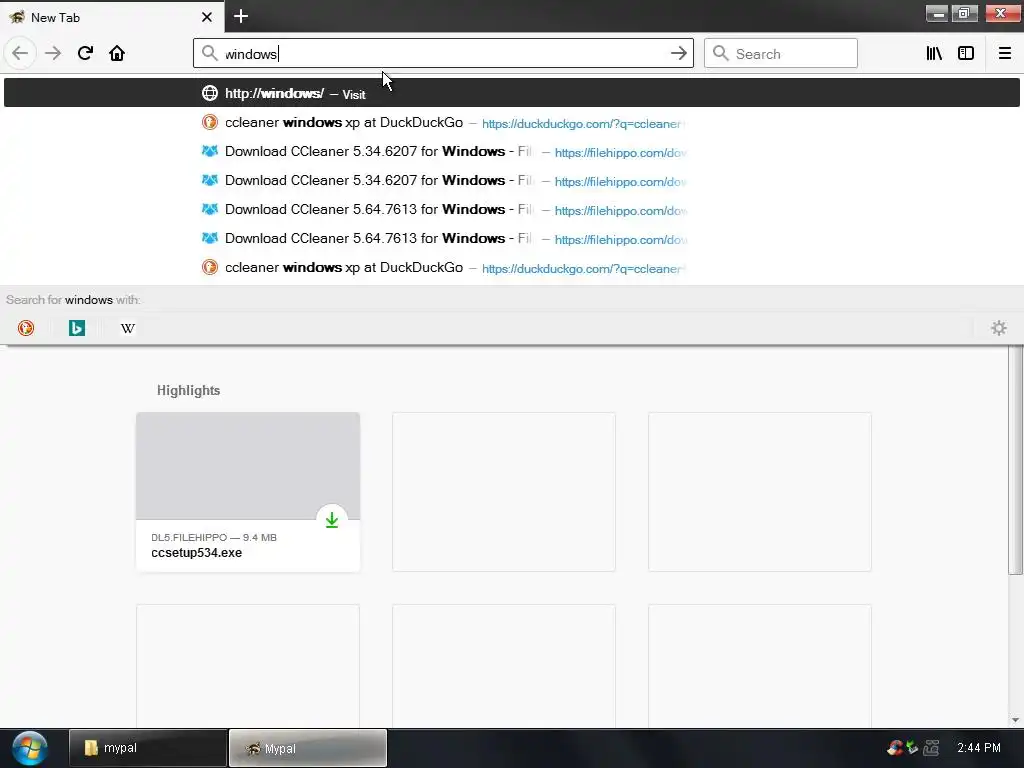
Task: Search windows with Bing engine icon
Action: click(77, 328)
